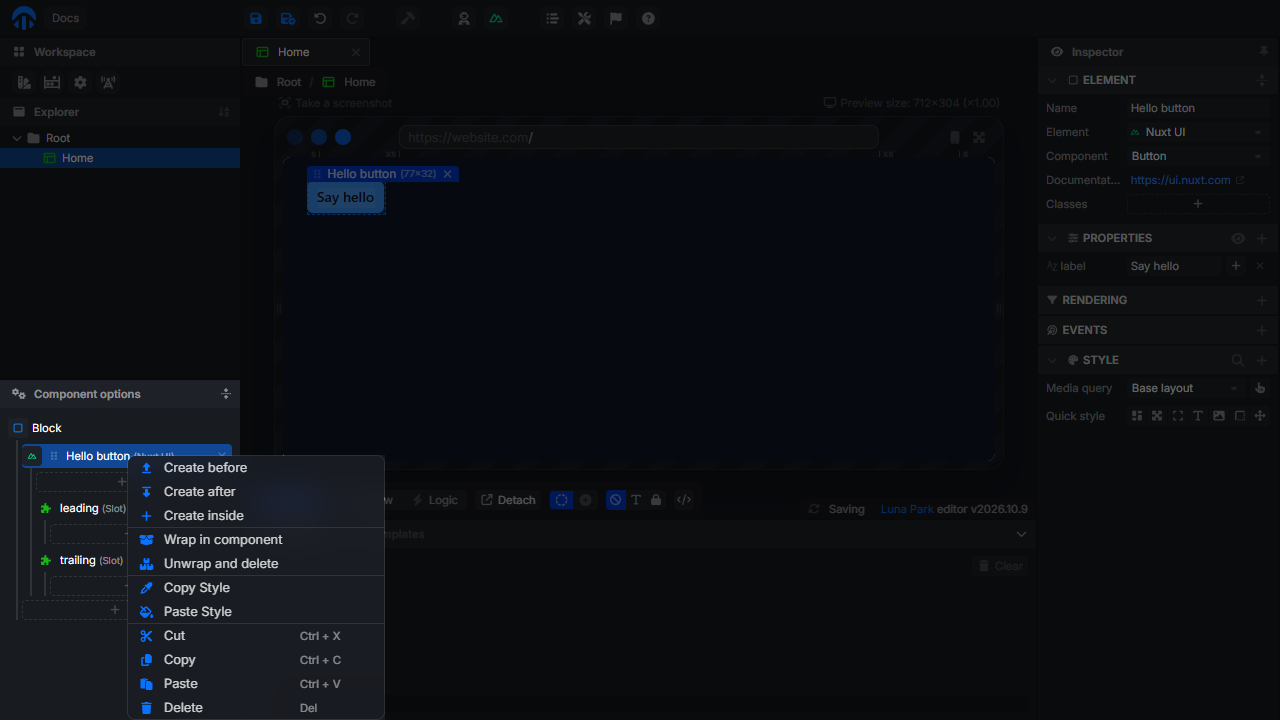Click the Quick style move arrows icon

tap(1260, 416)
